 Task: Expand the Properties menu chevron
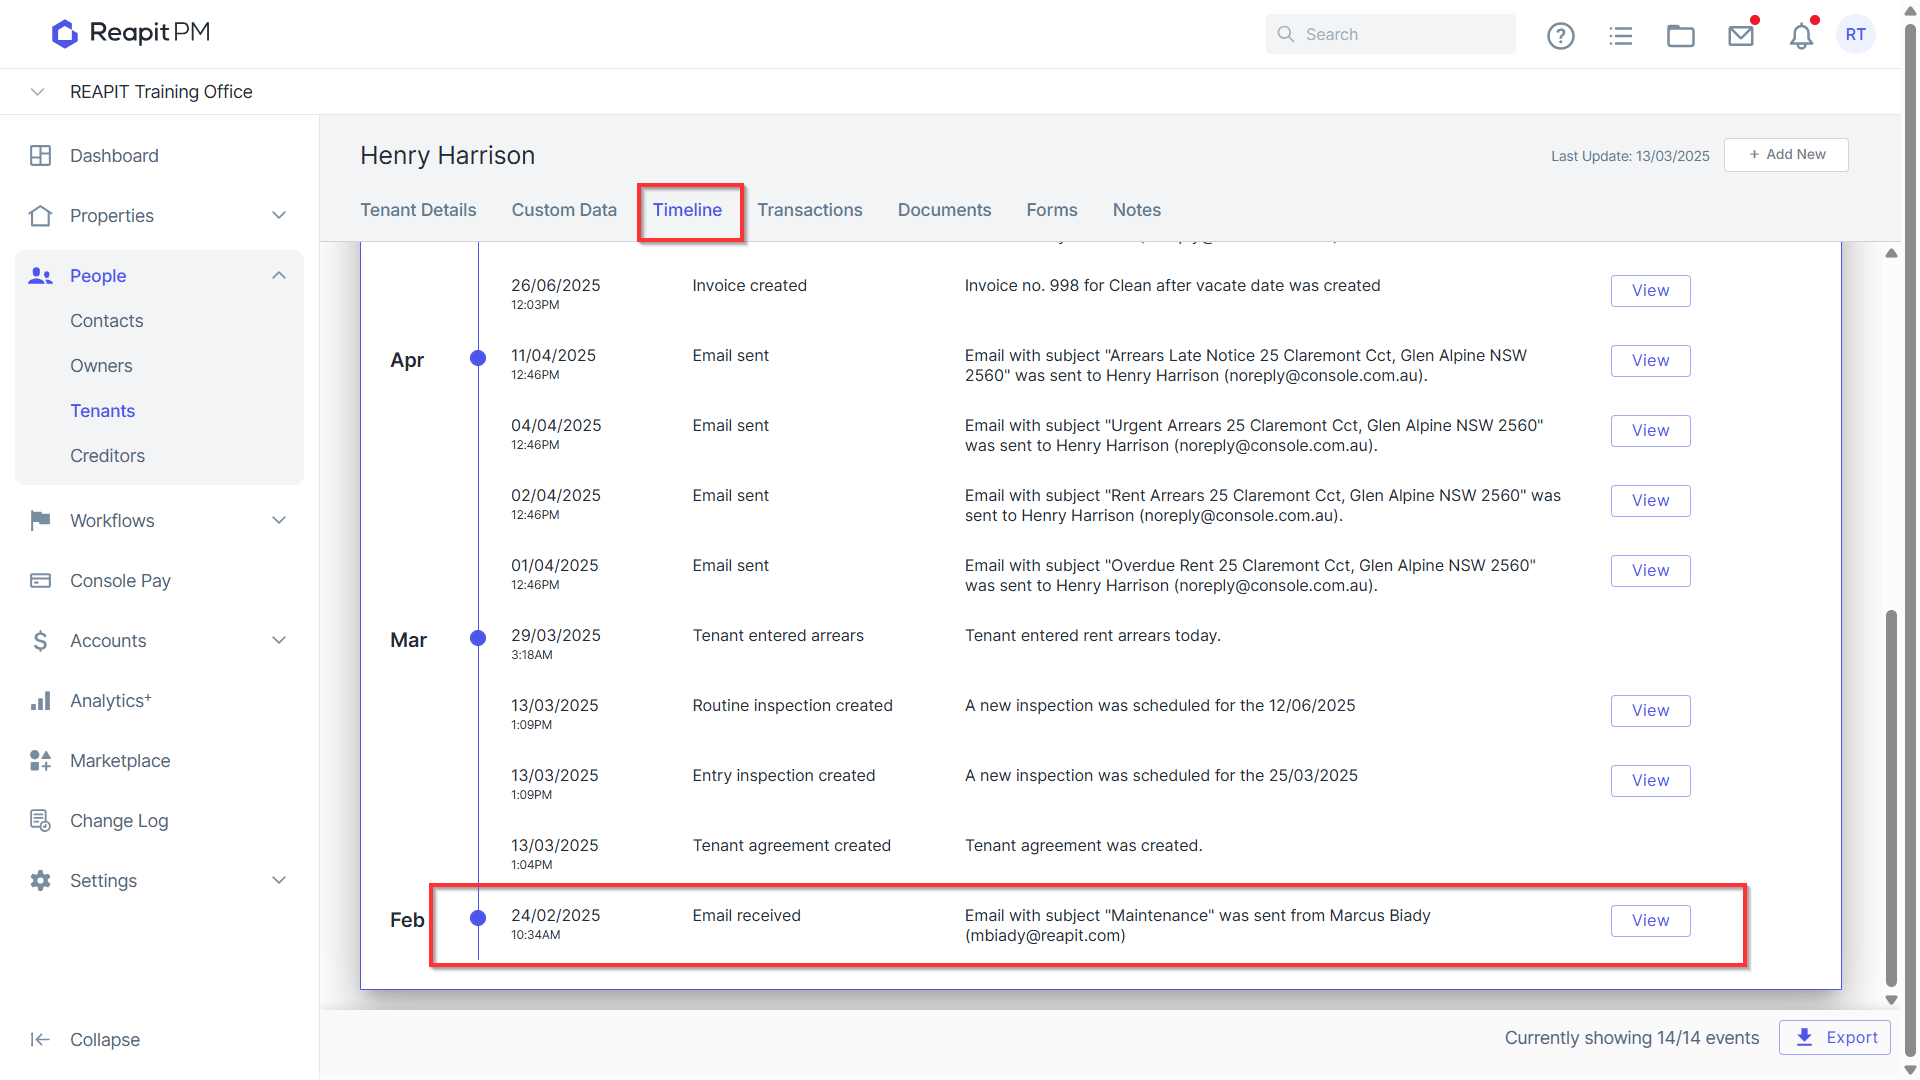[279, 216]
